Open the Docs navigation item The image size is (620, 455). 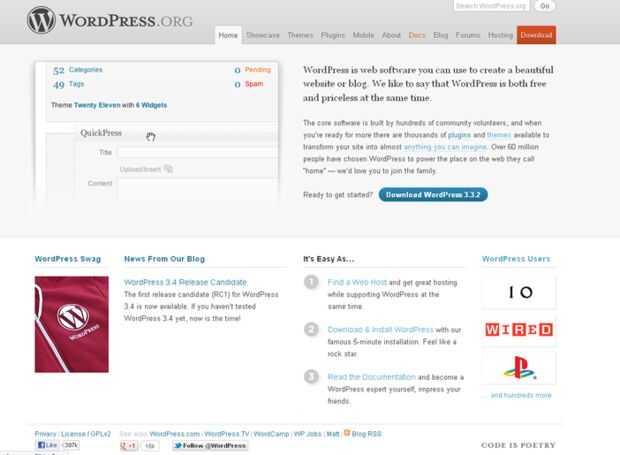[417, 35]
